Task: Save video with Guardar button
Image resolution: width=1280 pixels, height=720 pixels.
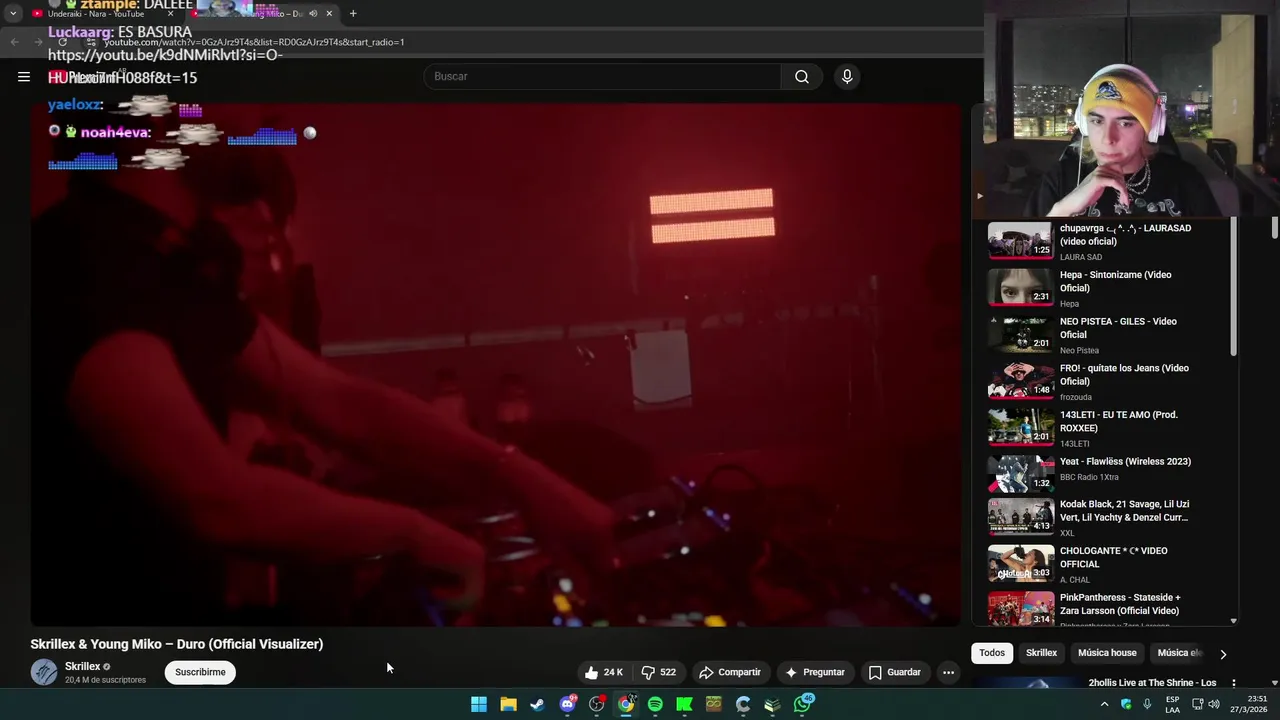Action: 895,672
